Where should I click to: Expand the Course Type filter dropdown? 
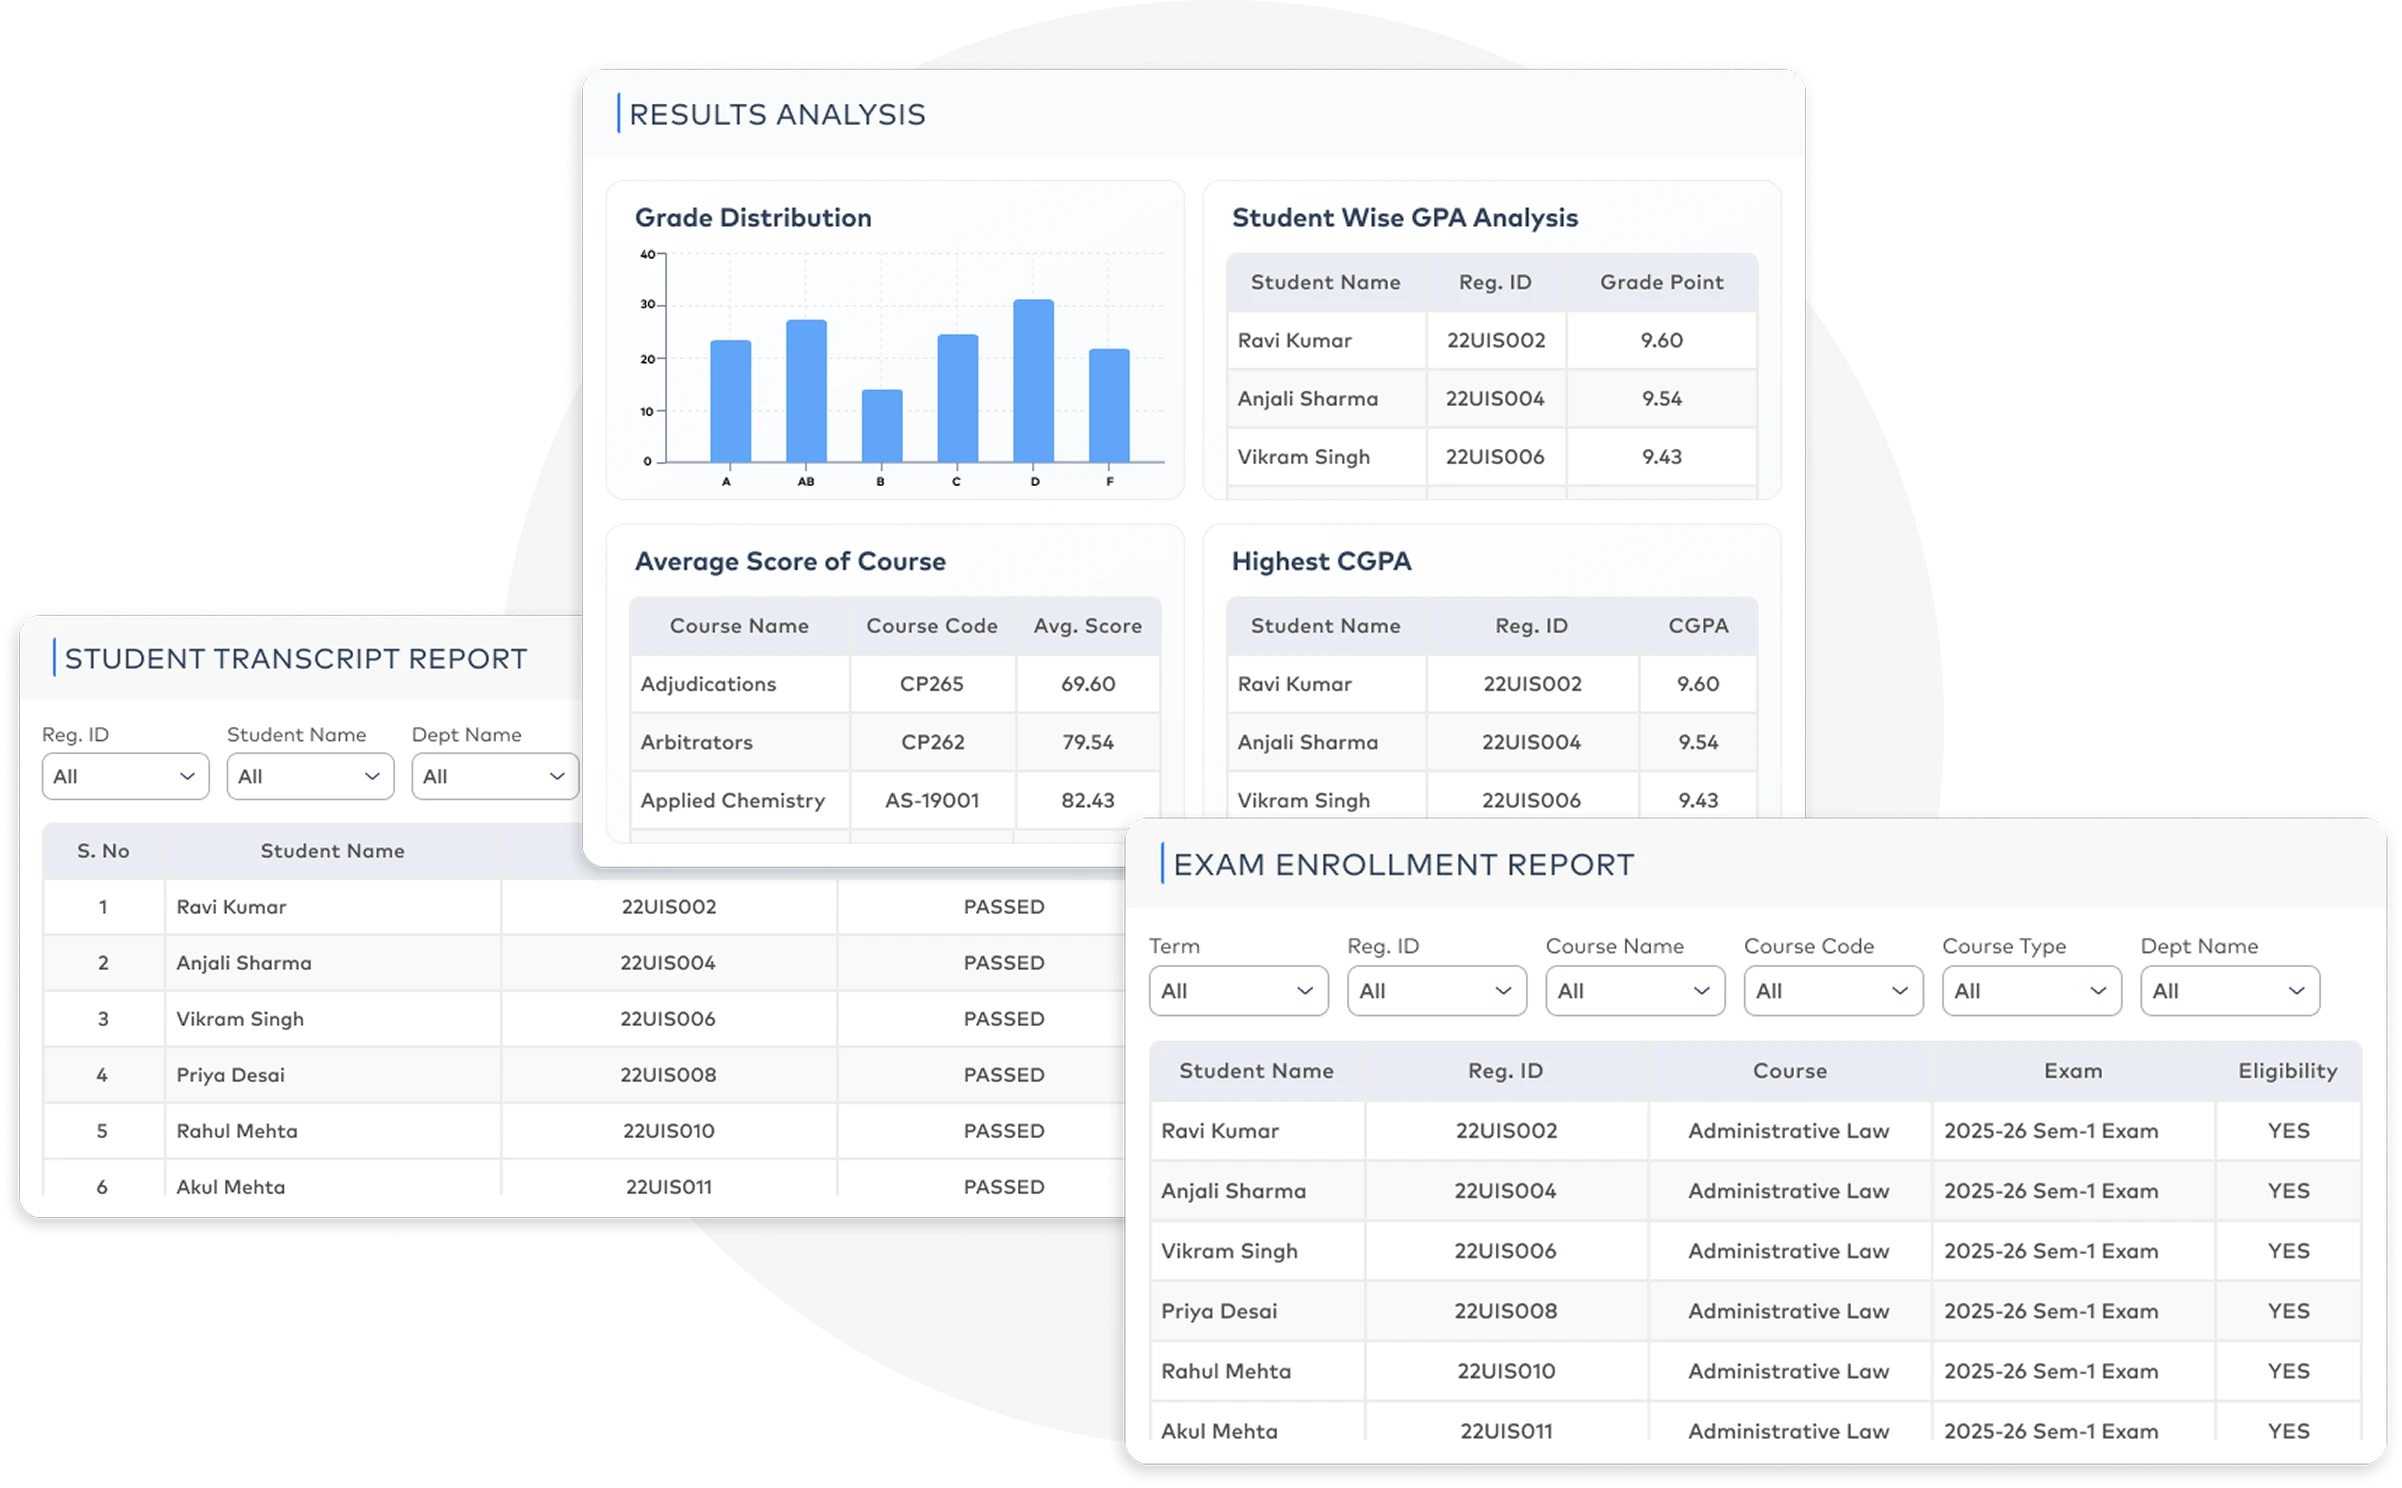[2031, 990]
